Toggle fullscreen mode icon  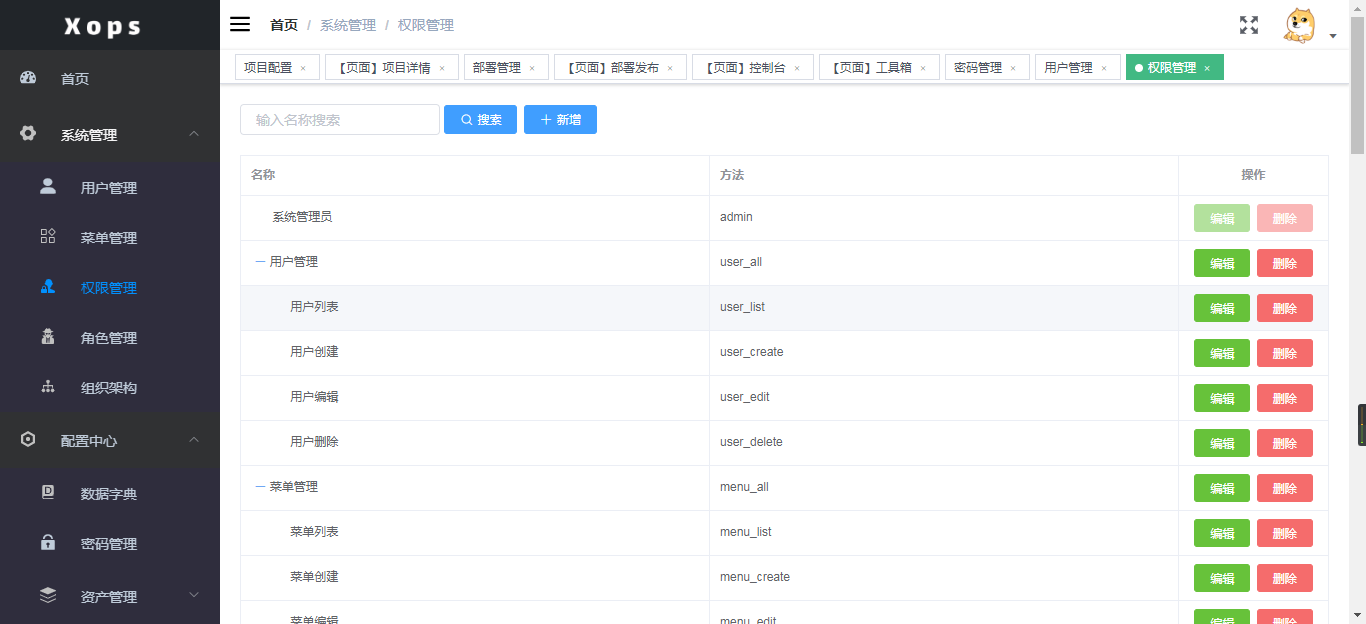(x=1249, y=25)
